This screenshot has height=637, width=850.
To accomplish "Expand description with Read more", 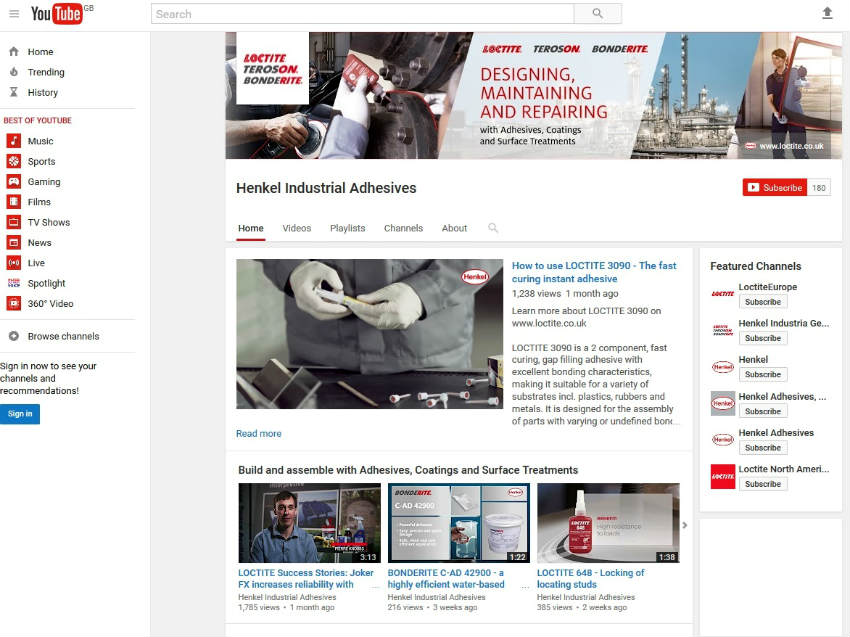I will [x=258, y=434].
